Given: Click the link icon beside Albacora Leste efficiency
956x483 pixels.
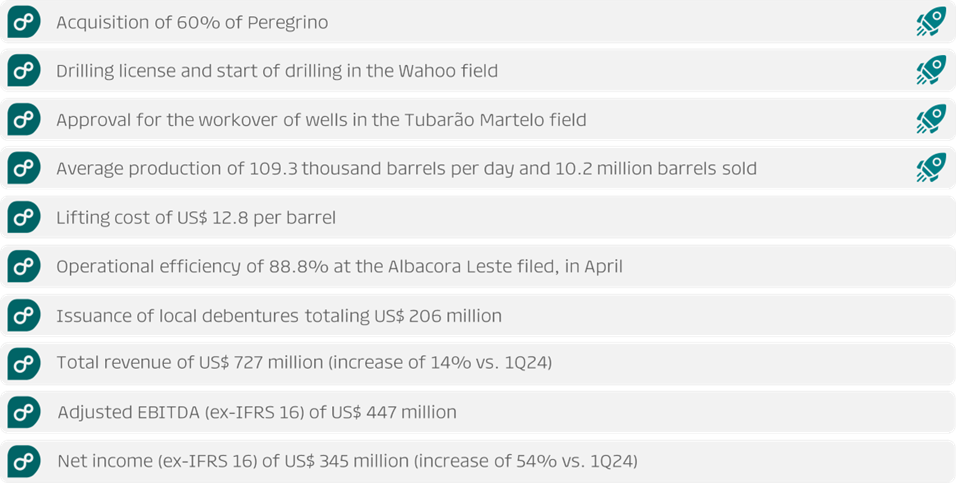Looking at the screenshot, I should pyautogui.click(x=24, y=266).
